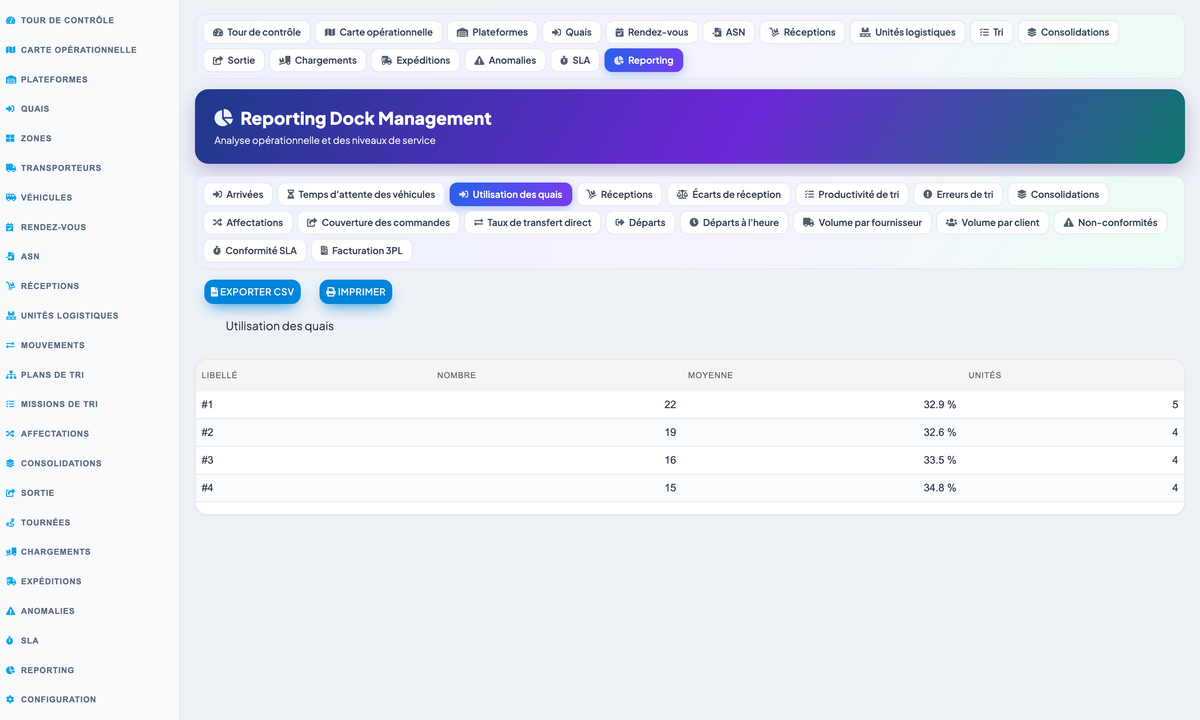Click the Chargements sidebar icon
Viewport: 1200px width, 720px height.
point(10,552)
